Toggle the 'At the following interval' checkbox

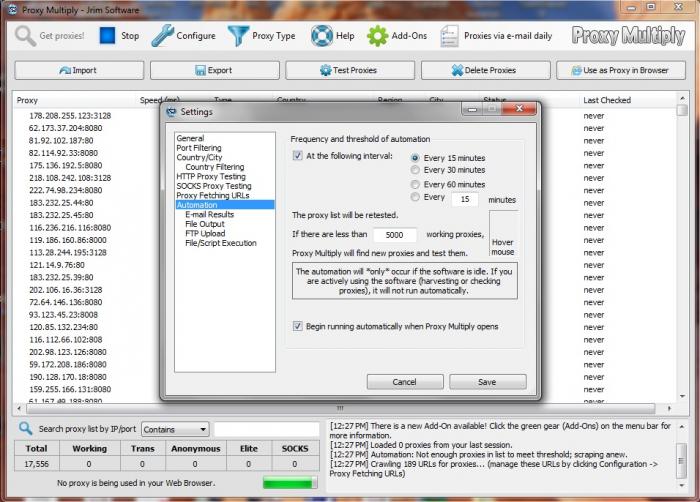(x=297, y=155)
